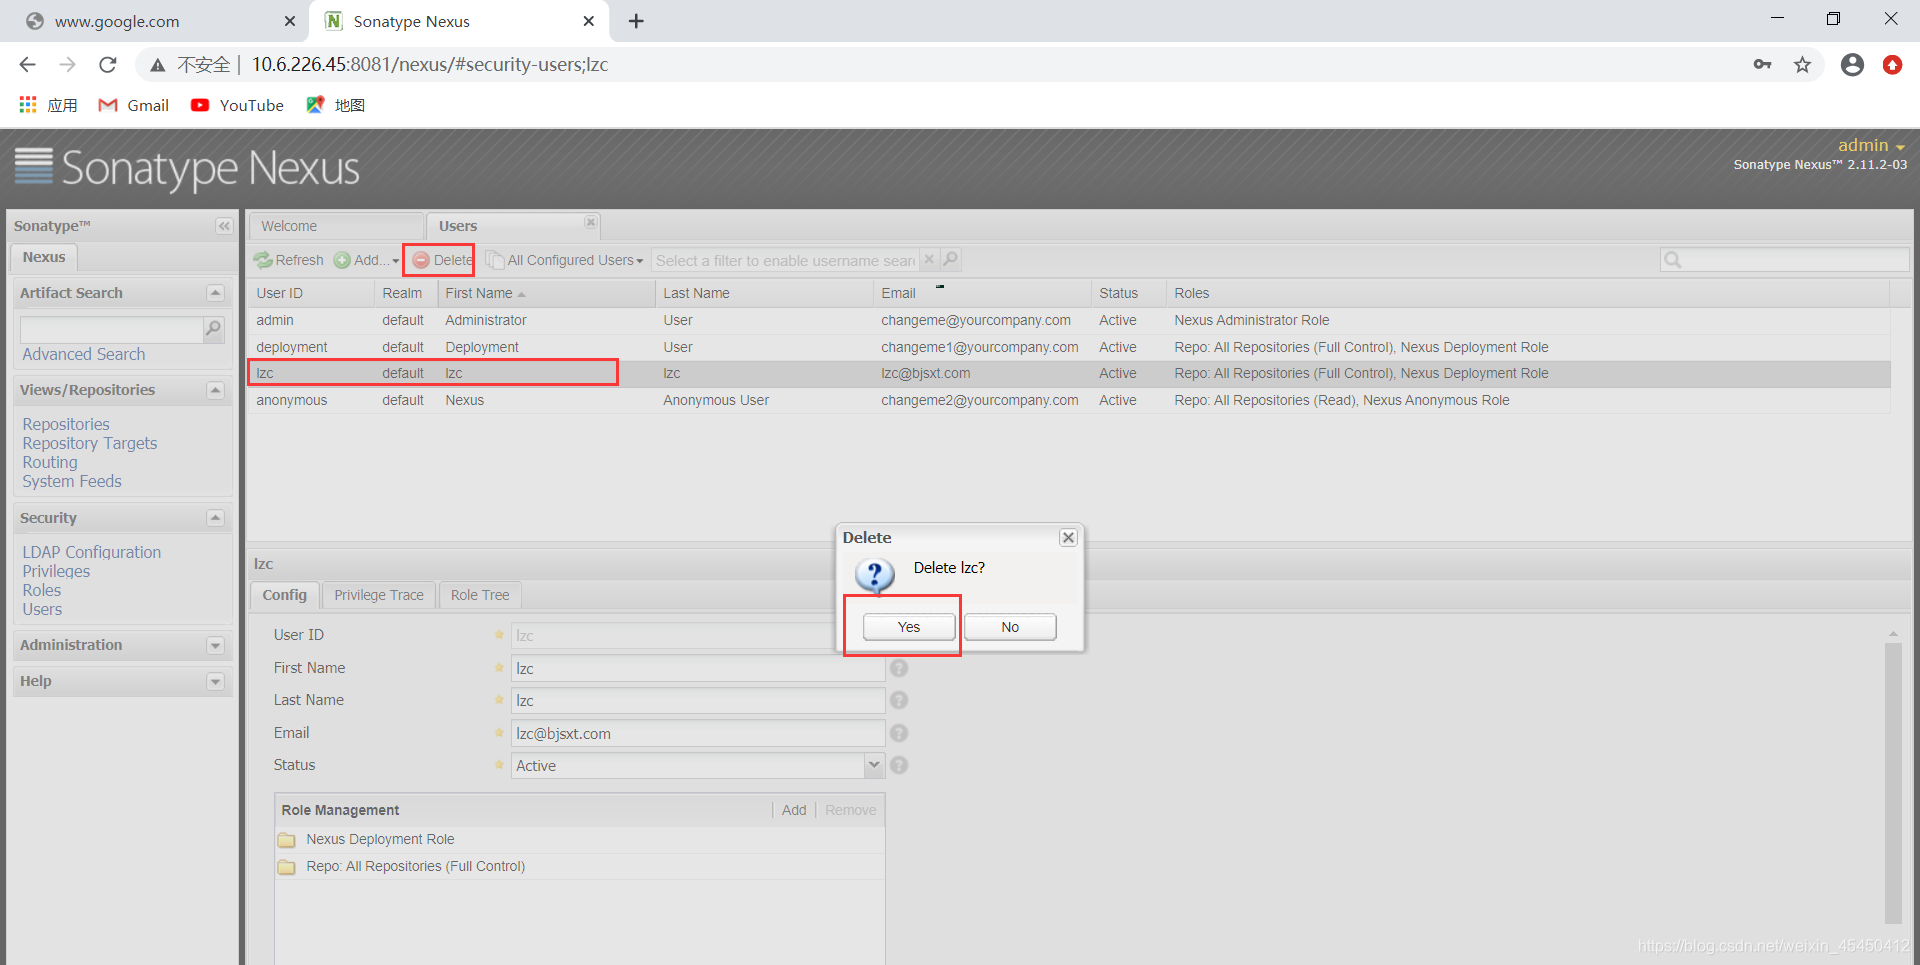Open the Roles link in Security
The image size is (1920, 965).
coord(42,590)
